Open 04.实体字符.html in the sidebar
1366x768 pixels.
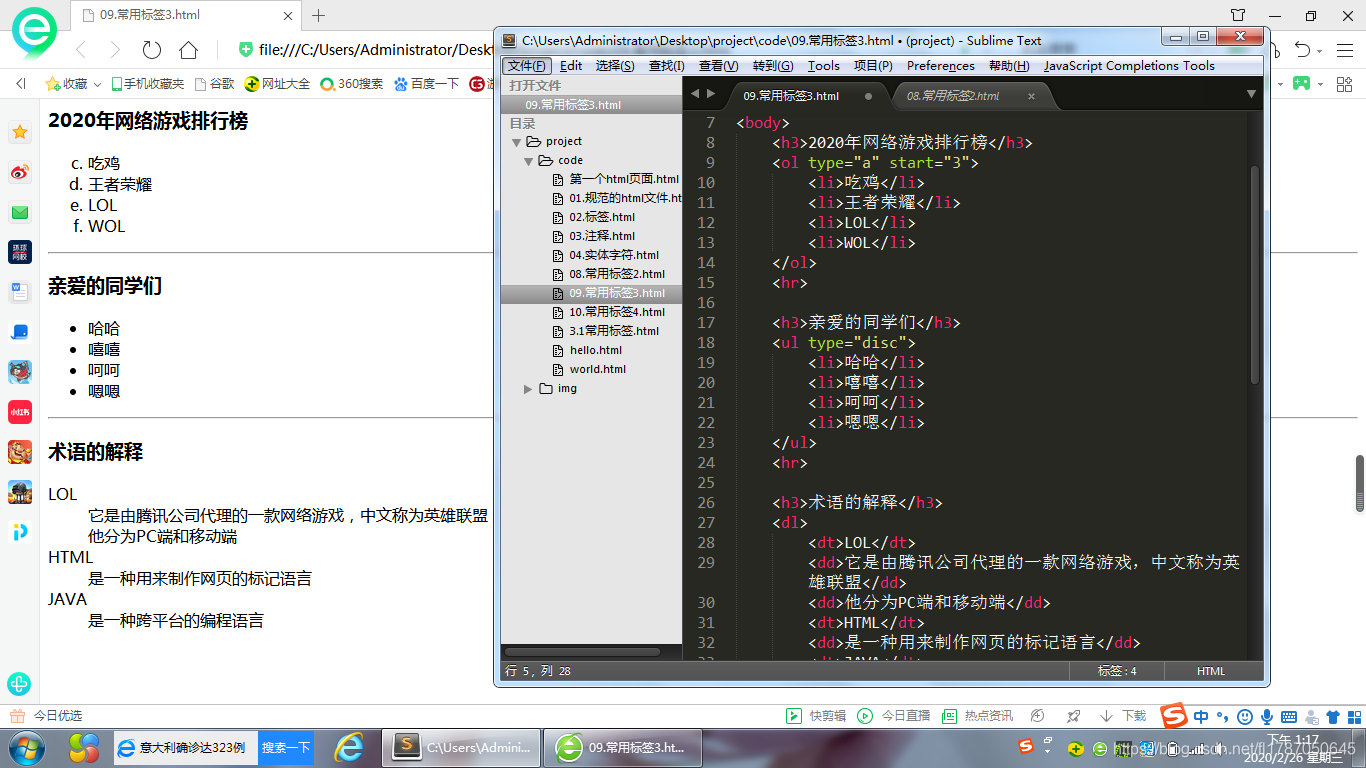click(x=614, y=255)
